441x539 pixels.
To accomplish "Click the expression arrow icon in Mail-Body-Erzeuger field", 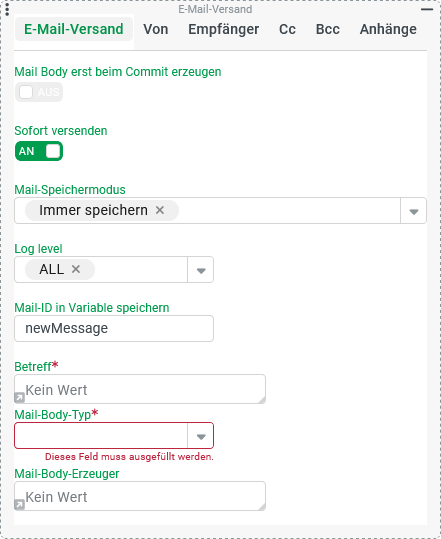I will click(19, 505).
